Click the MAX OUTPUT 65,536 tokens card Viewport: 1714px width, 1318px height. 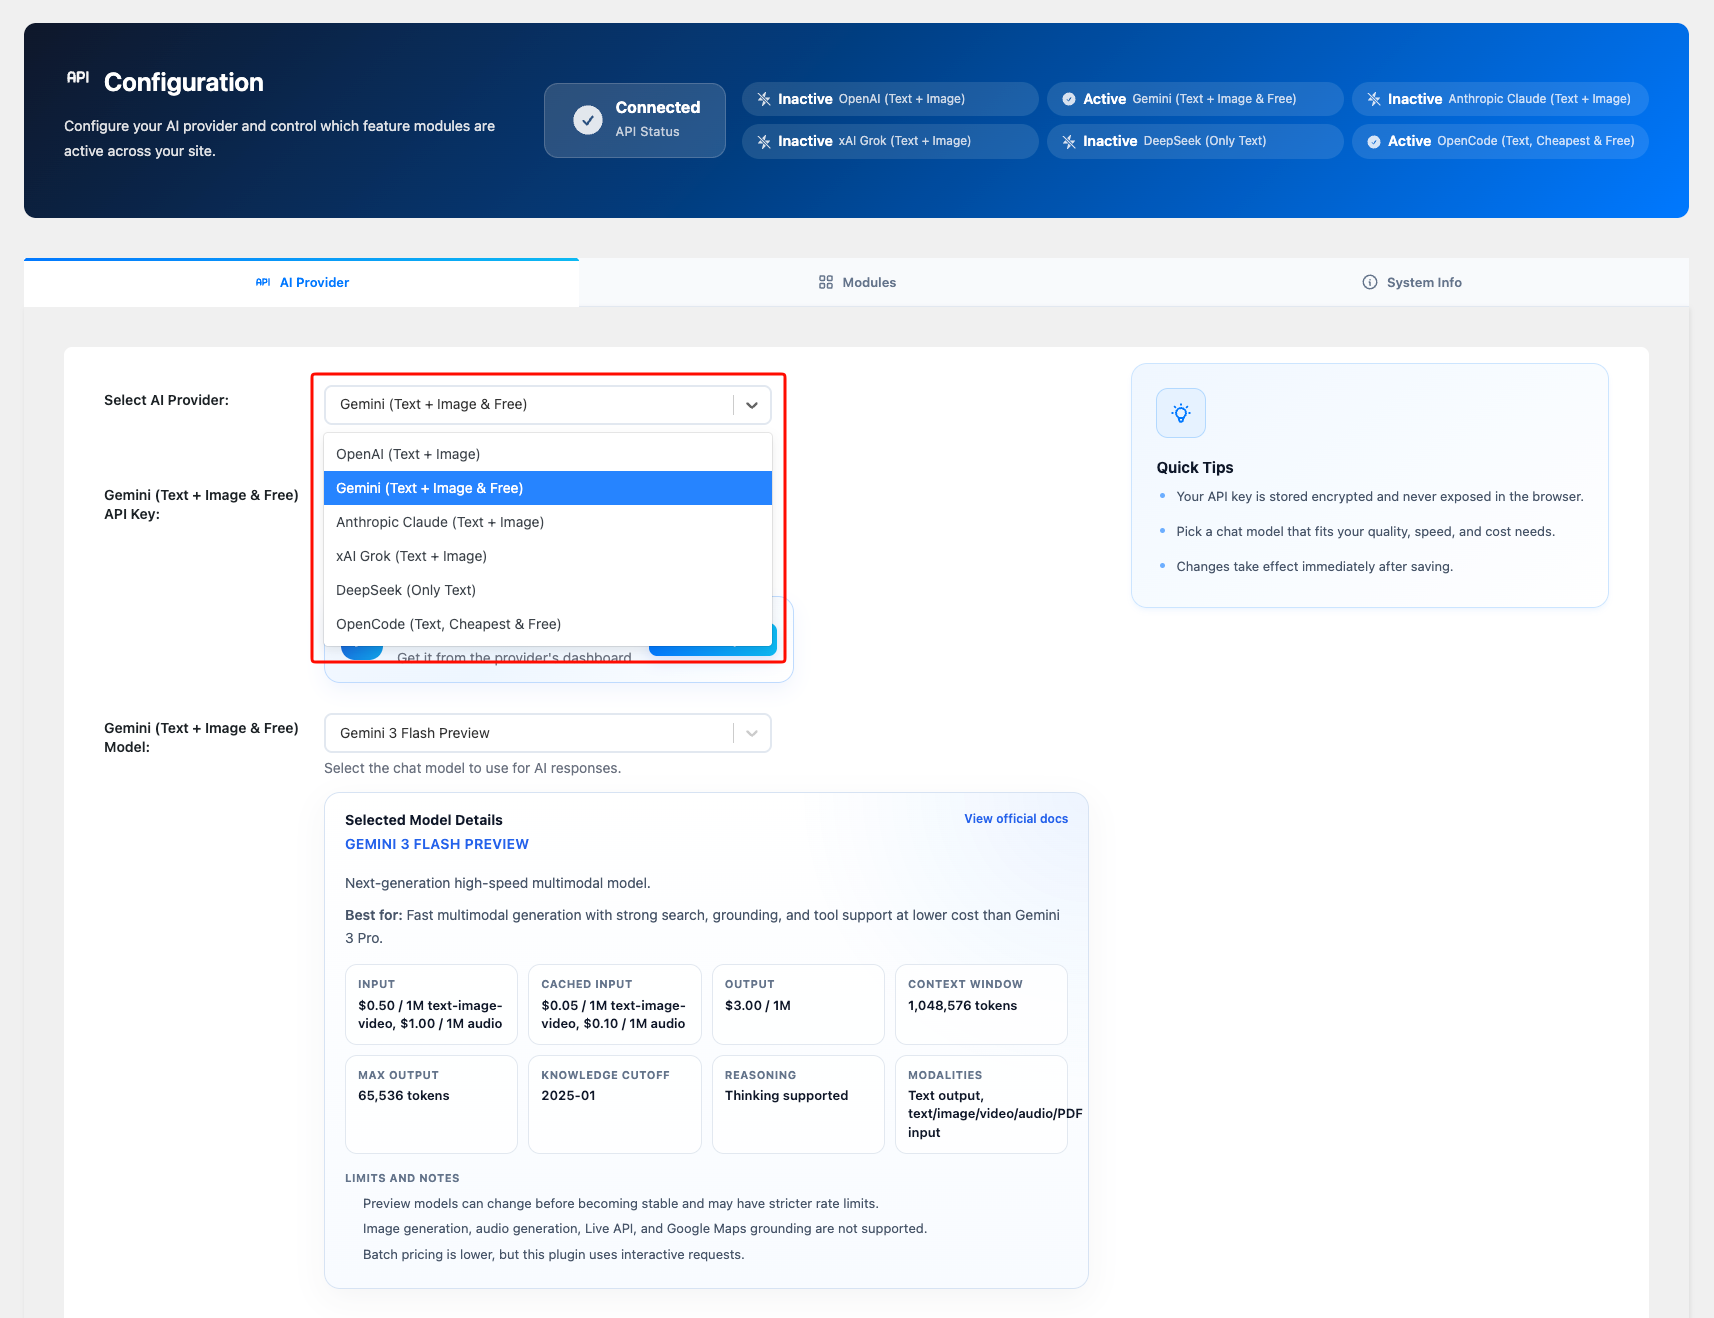coord(431,1104)
